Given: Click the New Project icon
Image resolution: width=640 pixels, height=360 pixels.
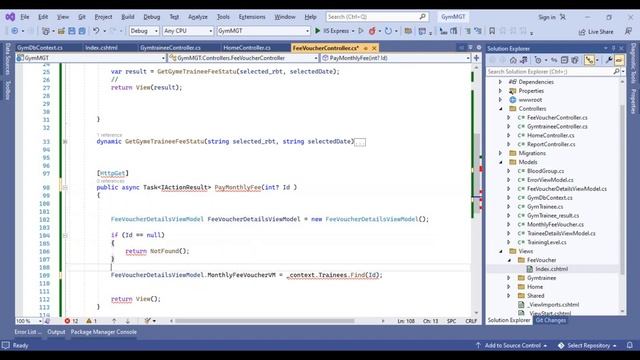Looking at the screenshot, I should [x=46, y=31].
